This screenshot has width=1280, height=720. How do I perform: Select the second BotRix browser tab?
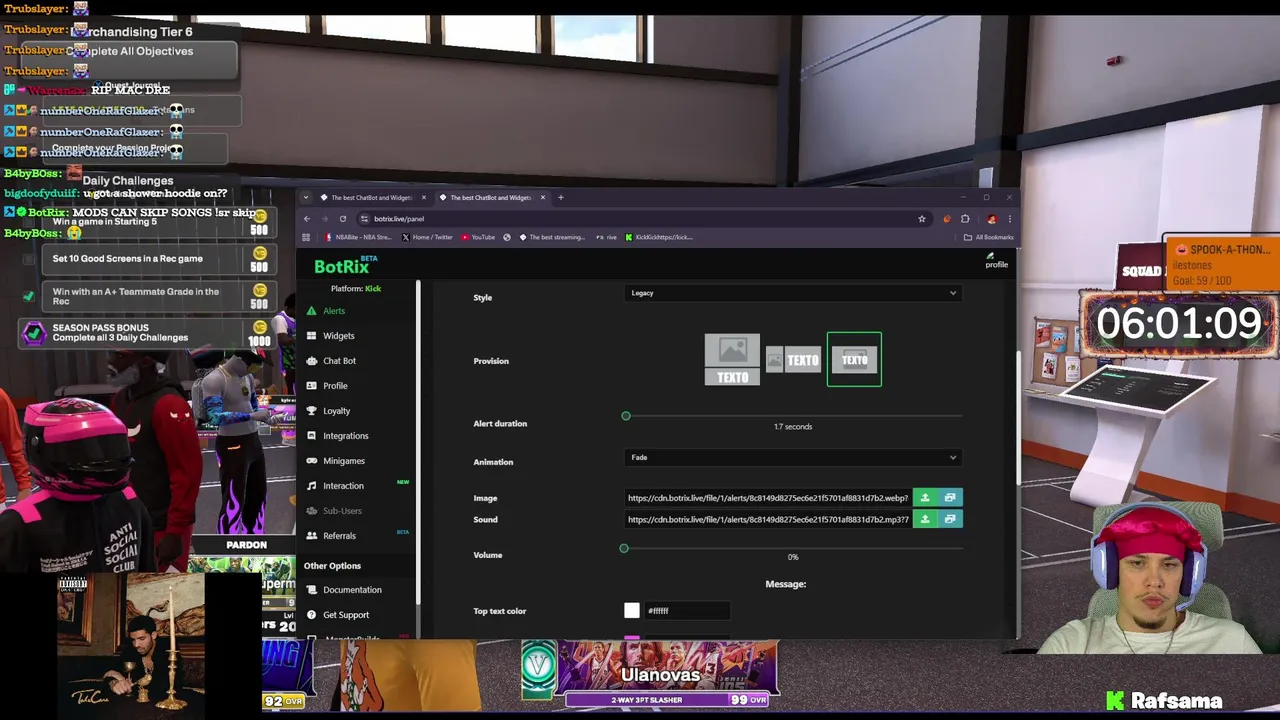point(490,197)
